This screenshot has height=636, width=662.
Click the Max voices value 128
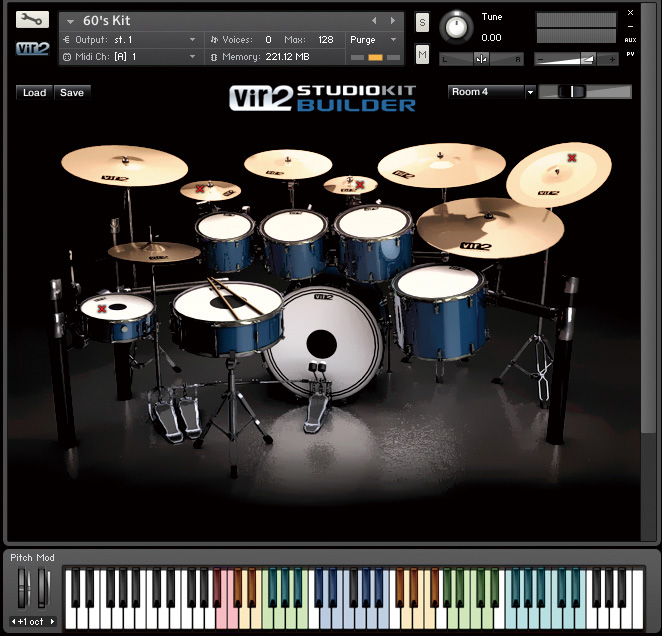click(x=326, y=40)
